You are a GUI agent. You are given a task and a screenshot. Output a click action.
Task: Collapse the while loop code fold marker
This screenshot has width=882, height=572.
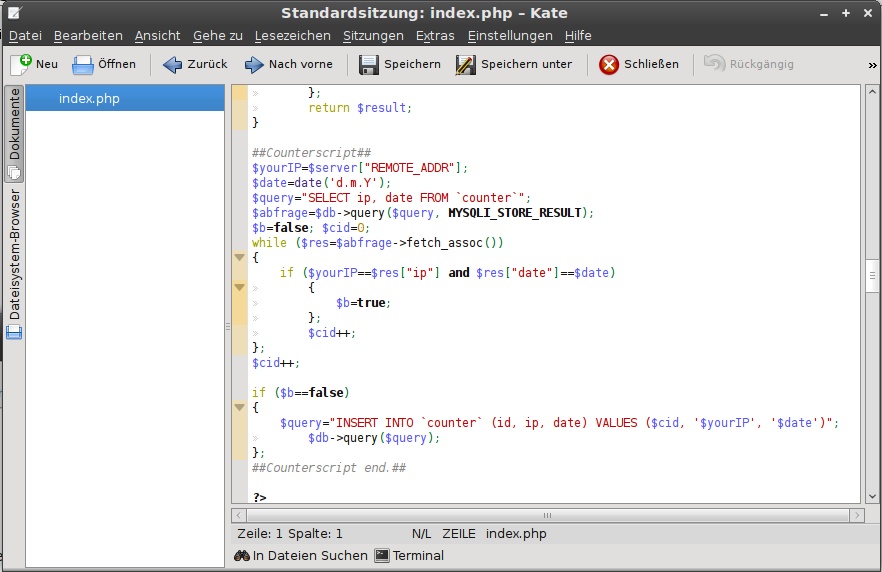(240, 257)
